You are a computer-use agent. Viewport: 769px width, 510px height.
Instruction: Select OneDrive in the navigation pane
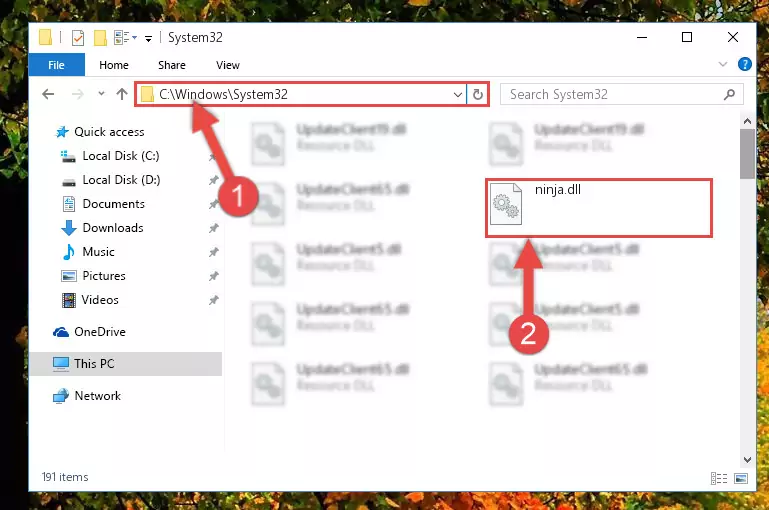(x=100, y=332)
